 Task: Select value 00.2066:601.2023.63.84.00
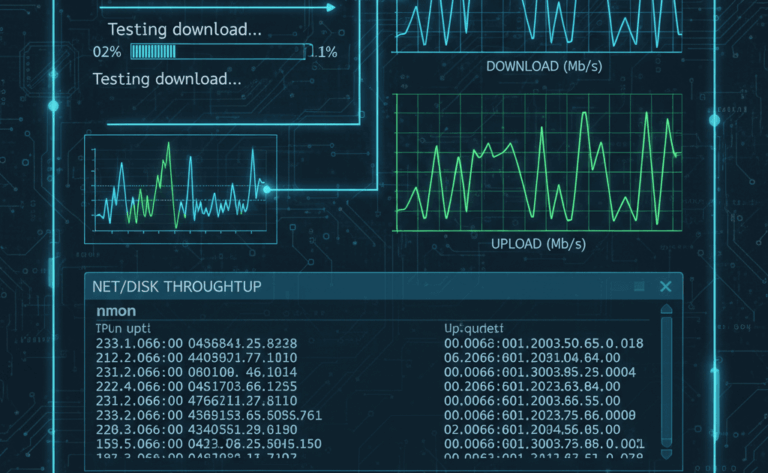click(x=532, y=386)
